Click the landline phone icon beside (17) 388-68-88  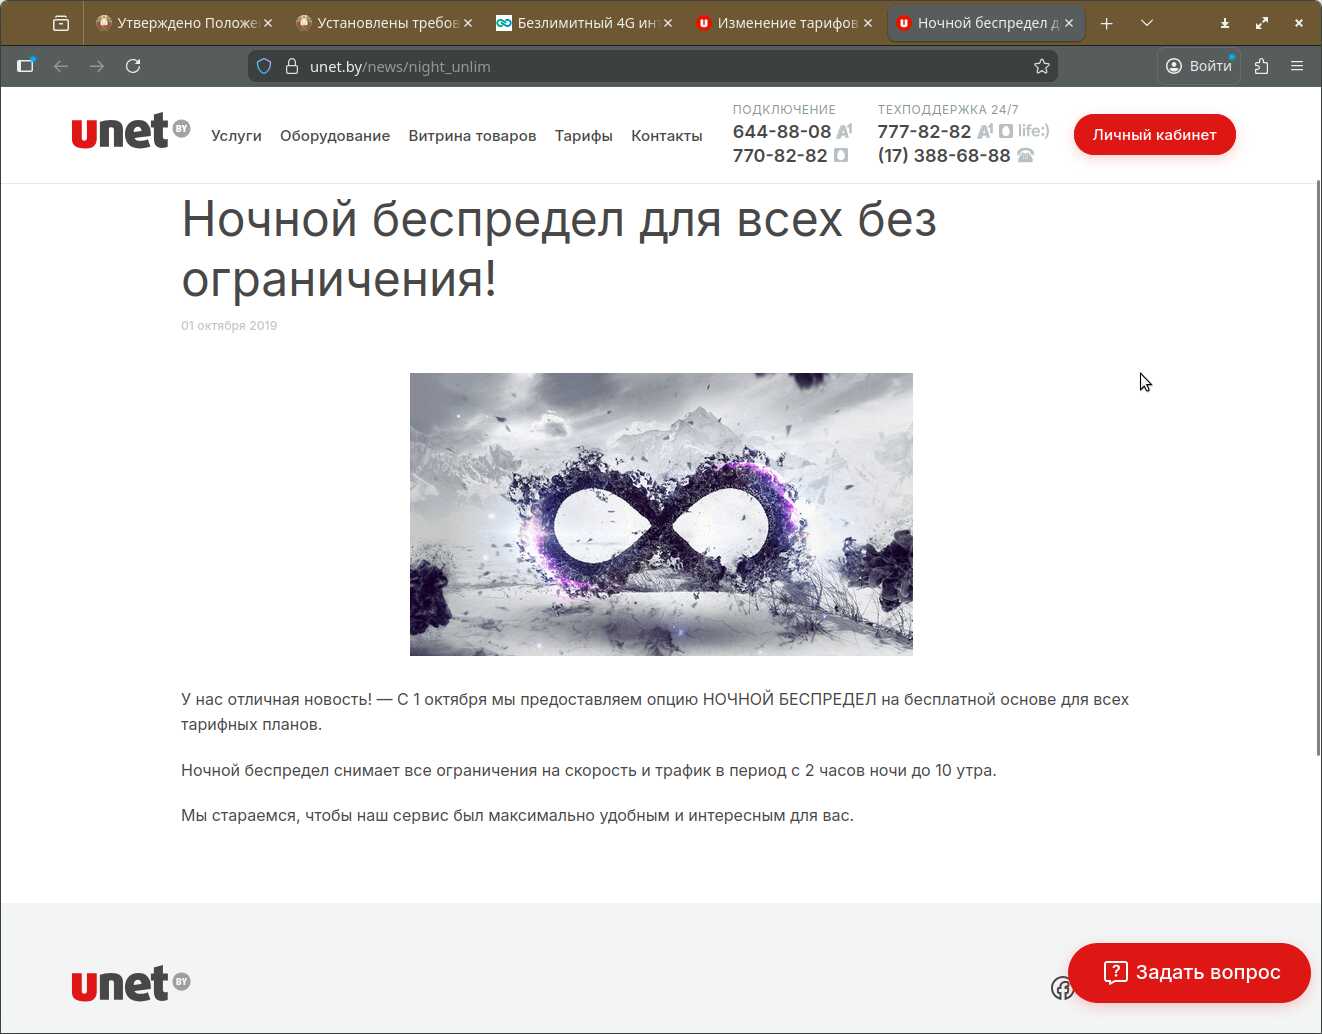click(x=1025, y=155)
